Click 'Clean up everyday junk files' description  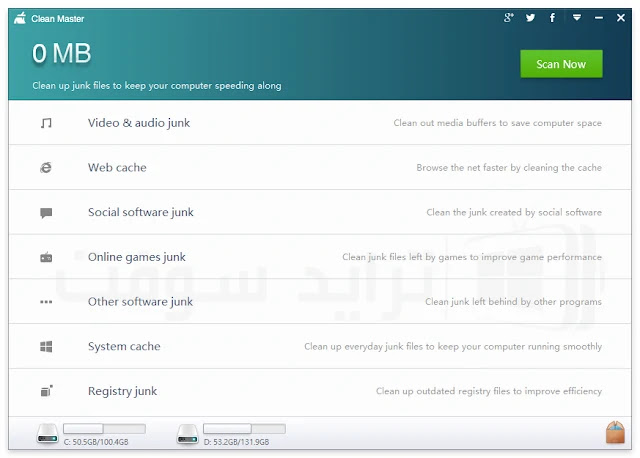point(453,347)
